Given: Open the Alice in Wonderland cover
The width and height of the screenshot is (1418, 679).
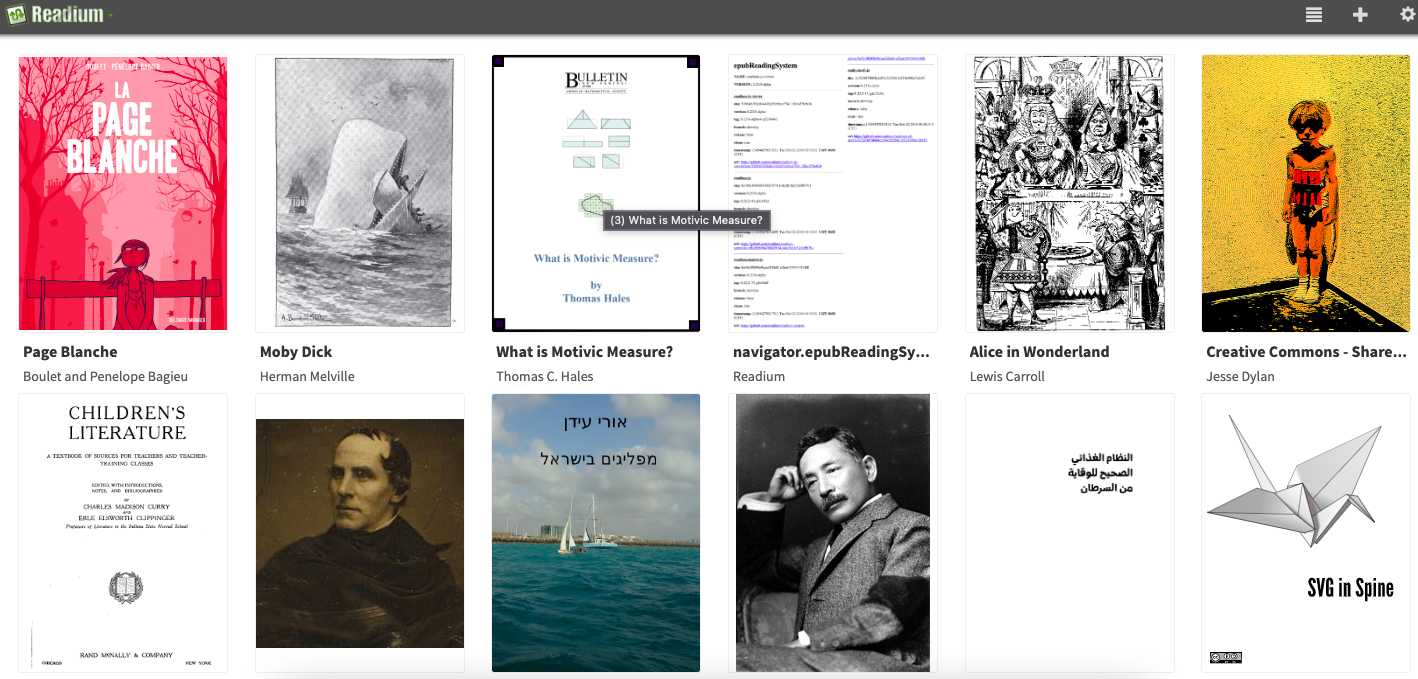Looking at the screenshot, I should point(1070,193).
